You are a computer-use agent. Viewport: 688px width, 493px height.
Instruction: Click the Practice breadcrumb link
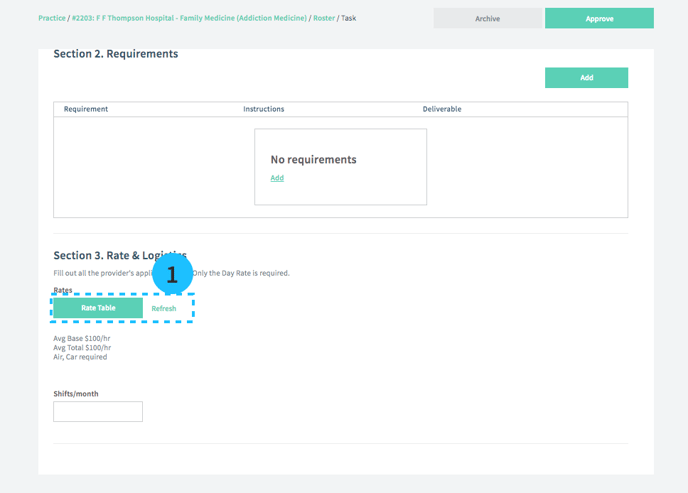click(51, 18)
